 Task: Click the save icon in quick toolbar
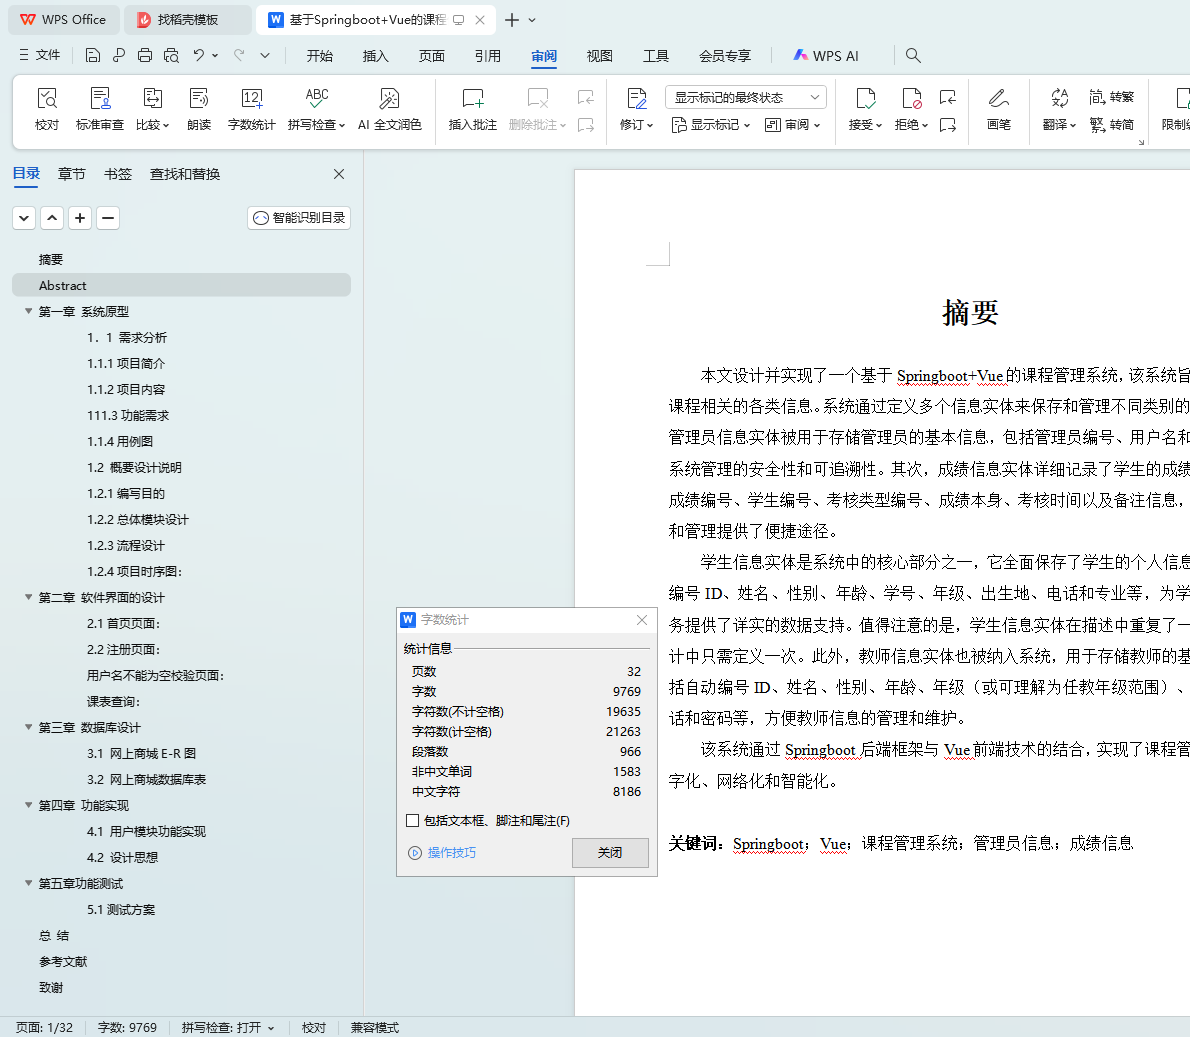point(93,55)
